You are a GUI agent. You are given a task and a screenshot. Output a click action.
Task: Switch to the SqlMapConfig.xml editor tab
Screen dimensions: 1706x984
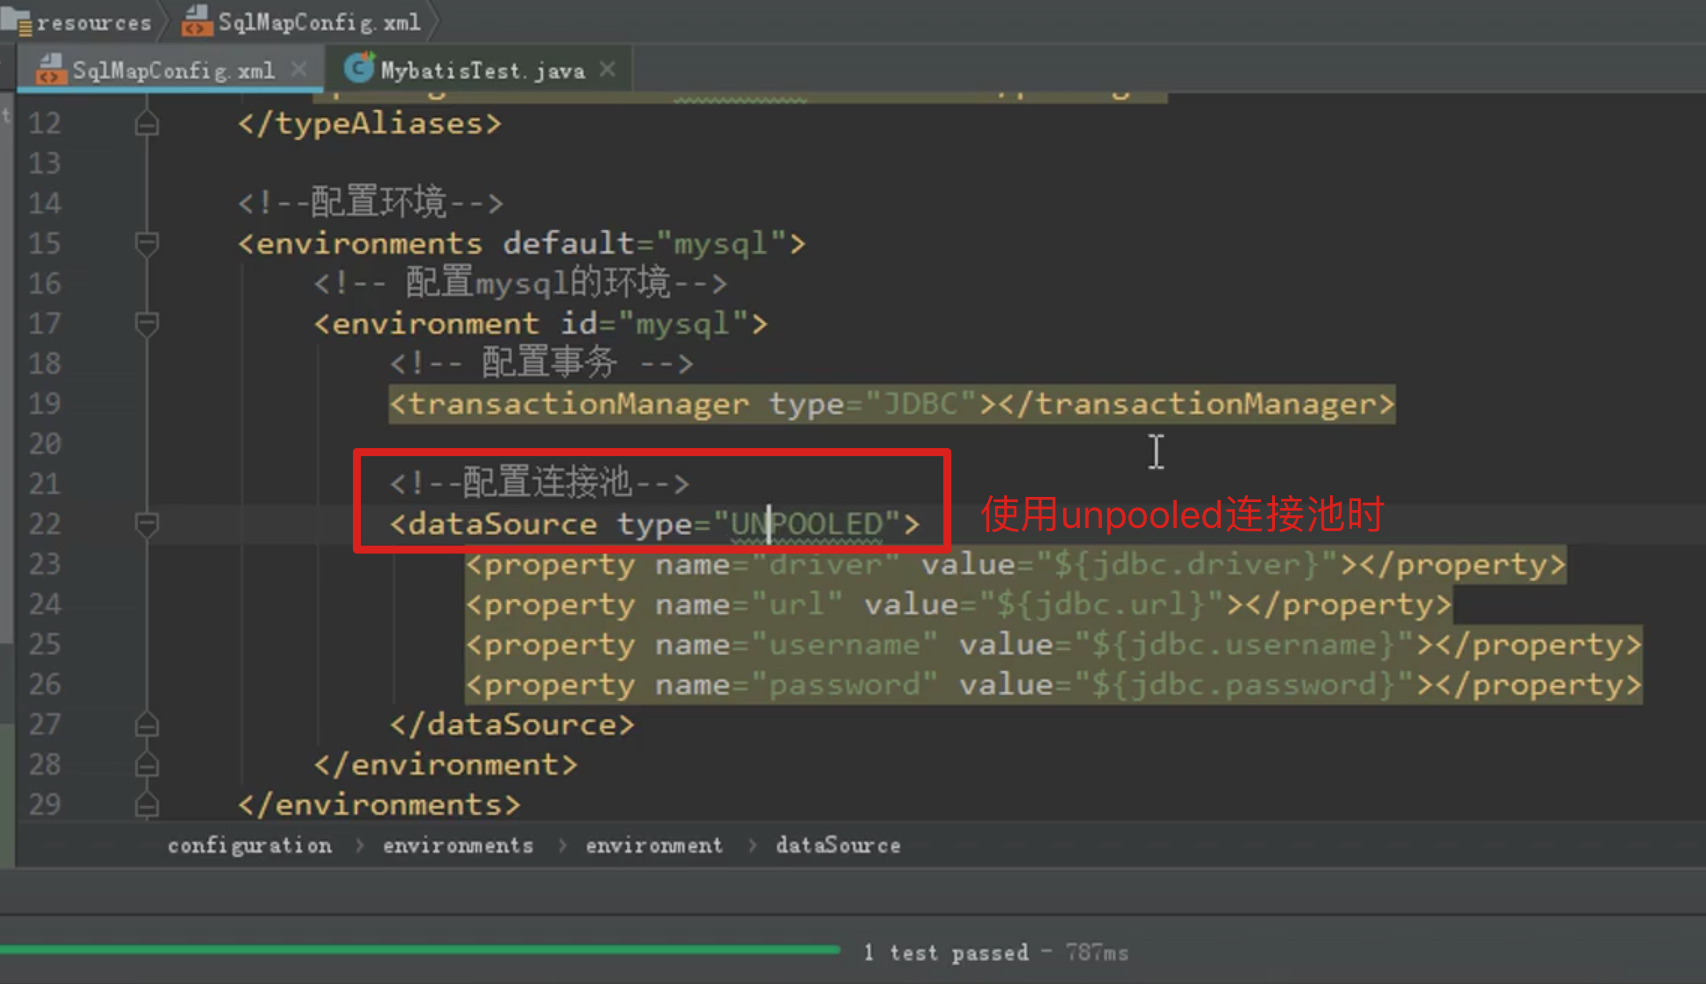(172, 70)
